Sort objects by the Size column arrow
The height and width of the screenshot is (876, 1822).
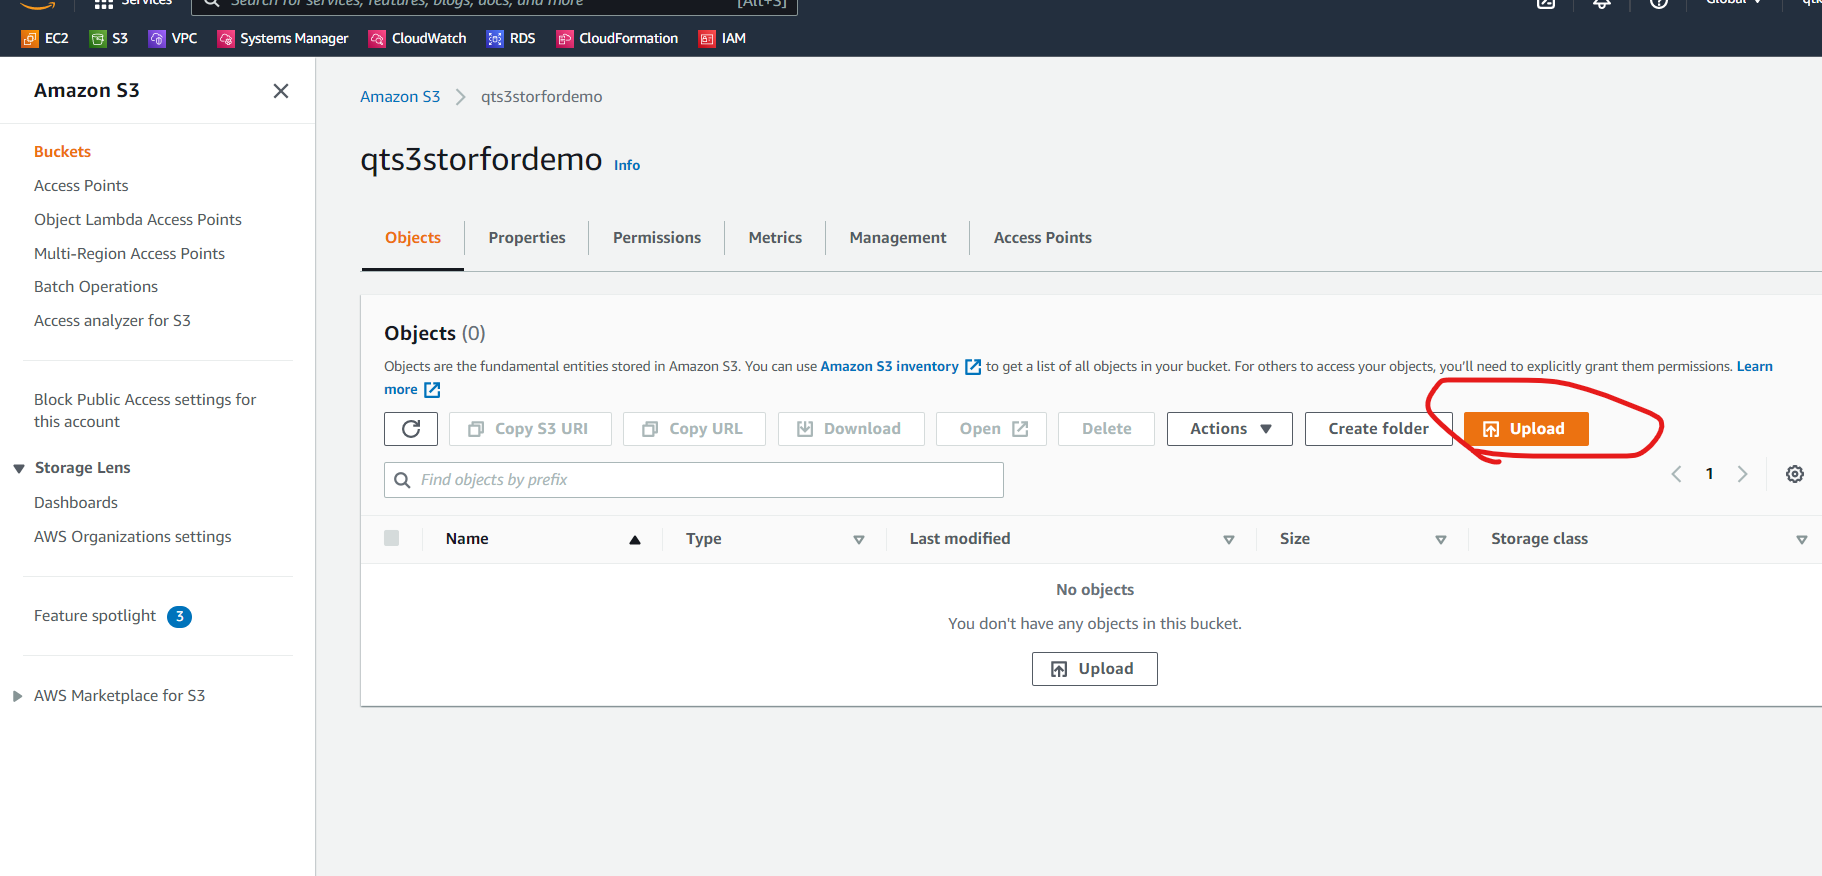1441,540
